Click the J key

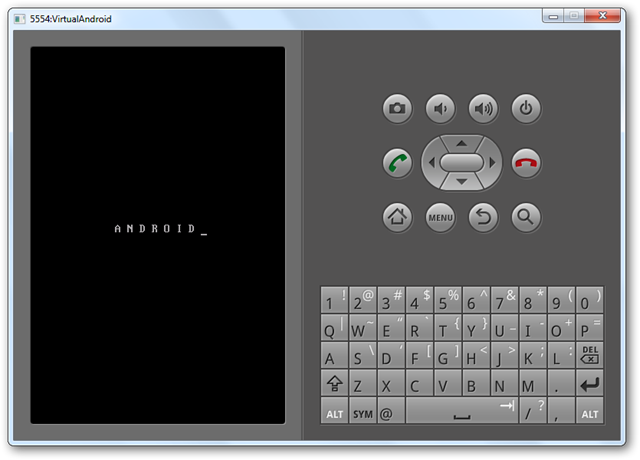[504, 355]
